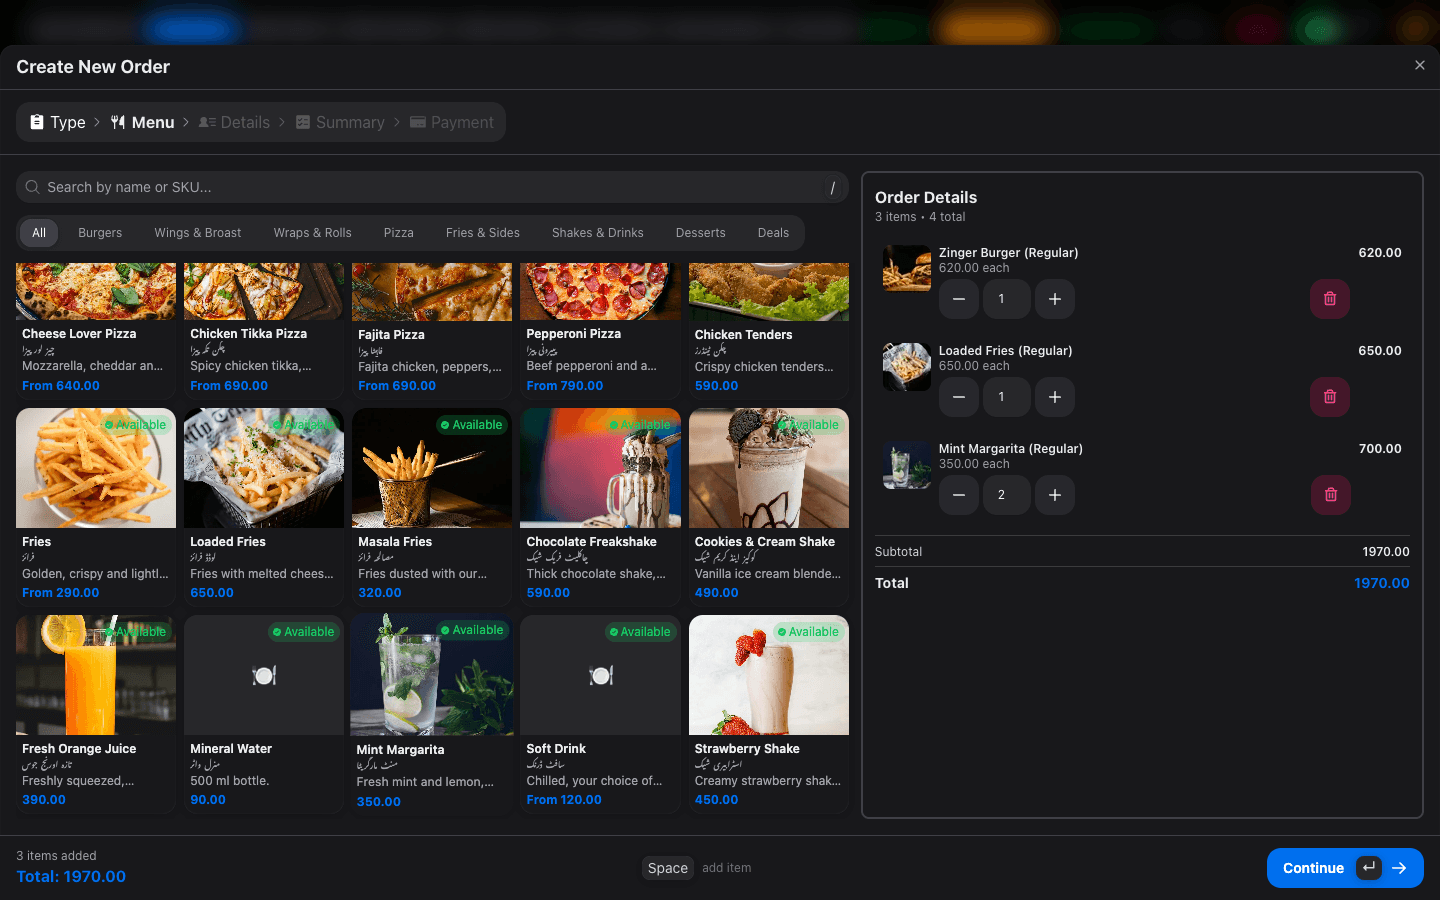Select the Fries menu card
The image size is (1440, 900).
click(96, 507)
